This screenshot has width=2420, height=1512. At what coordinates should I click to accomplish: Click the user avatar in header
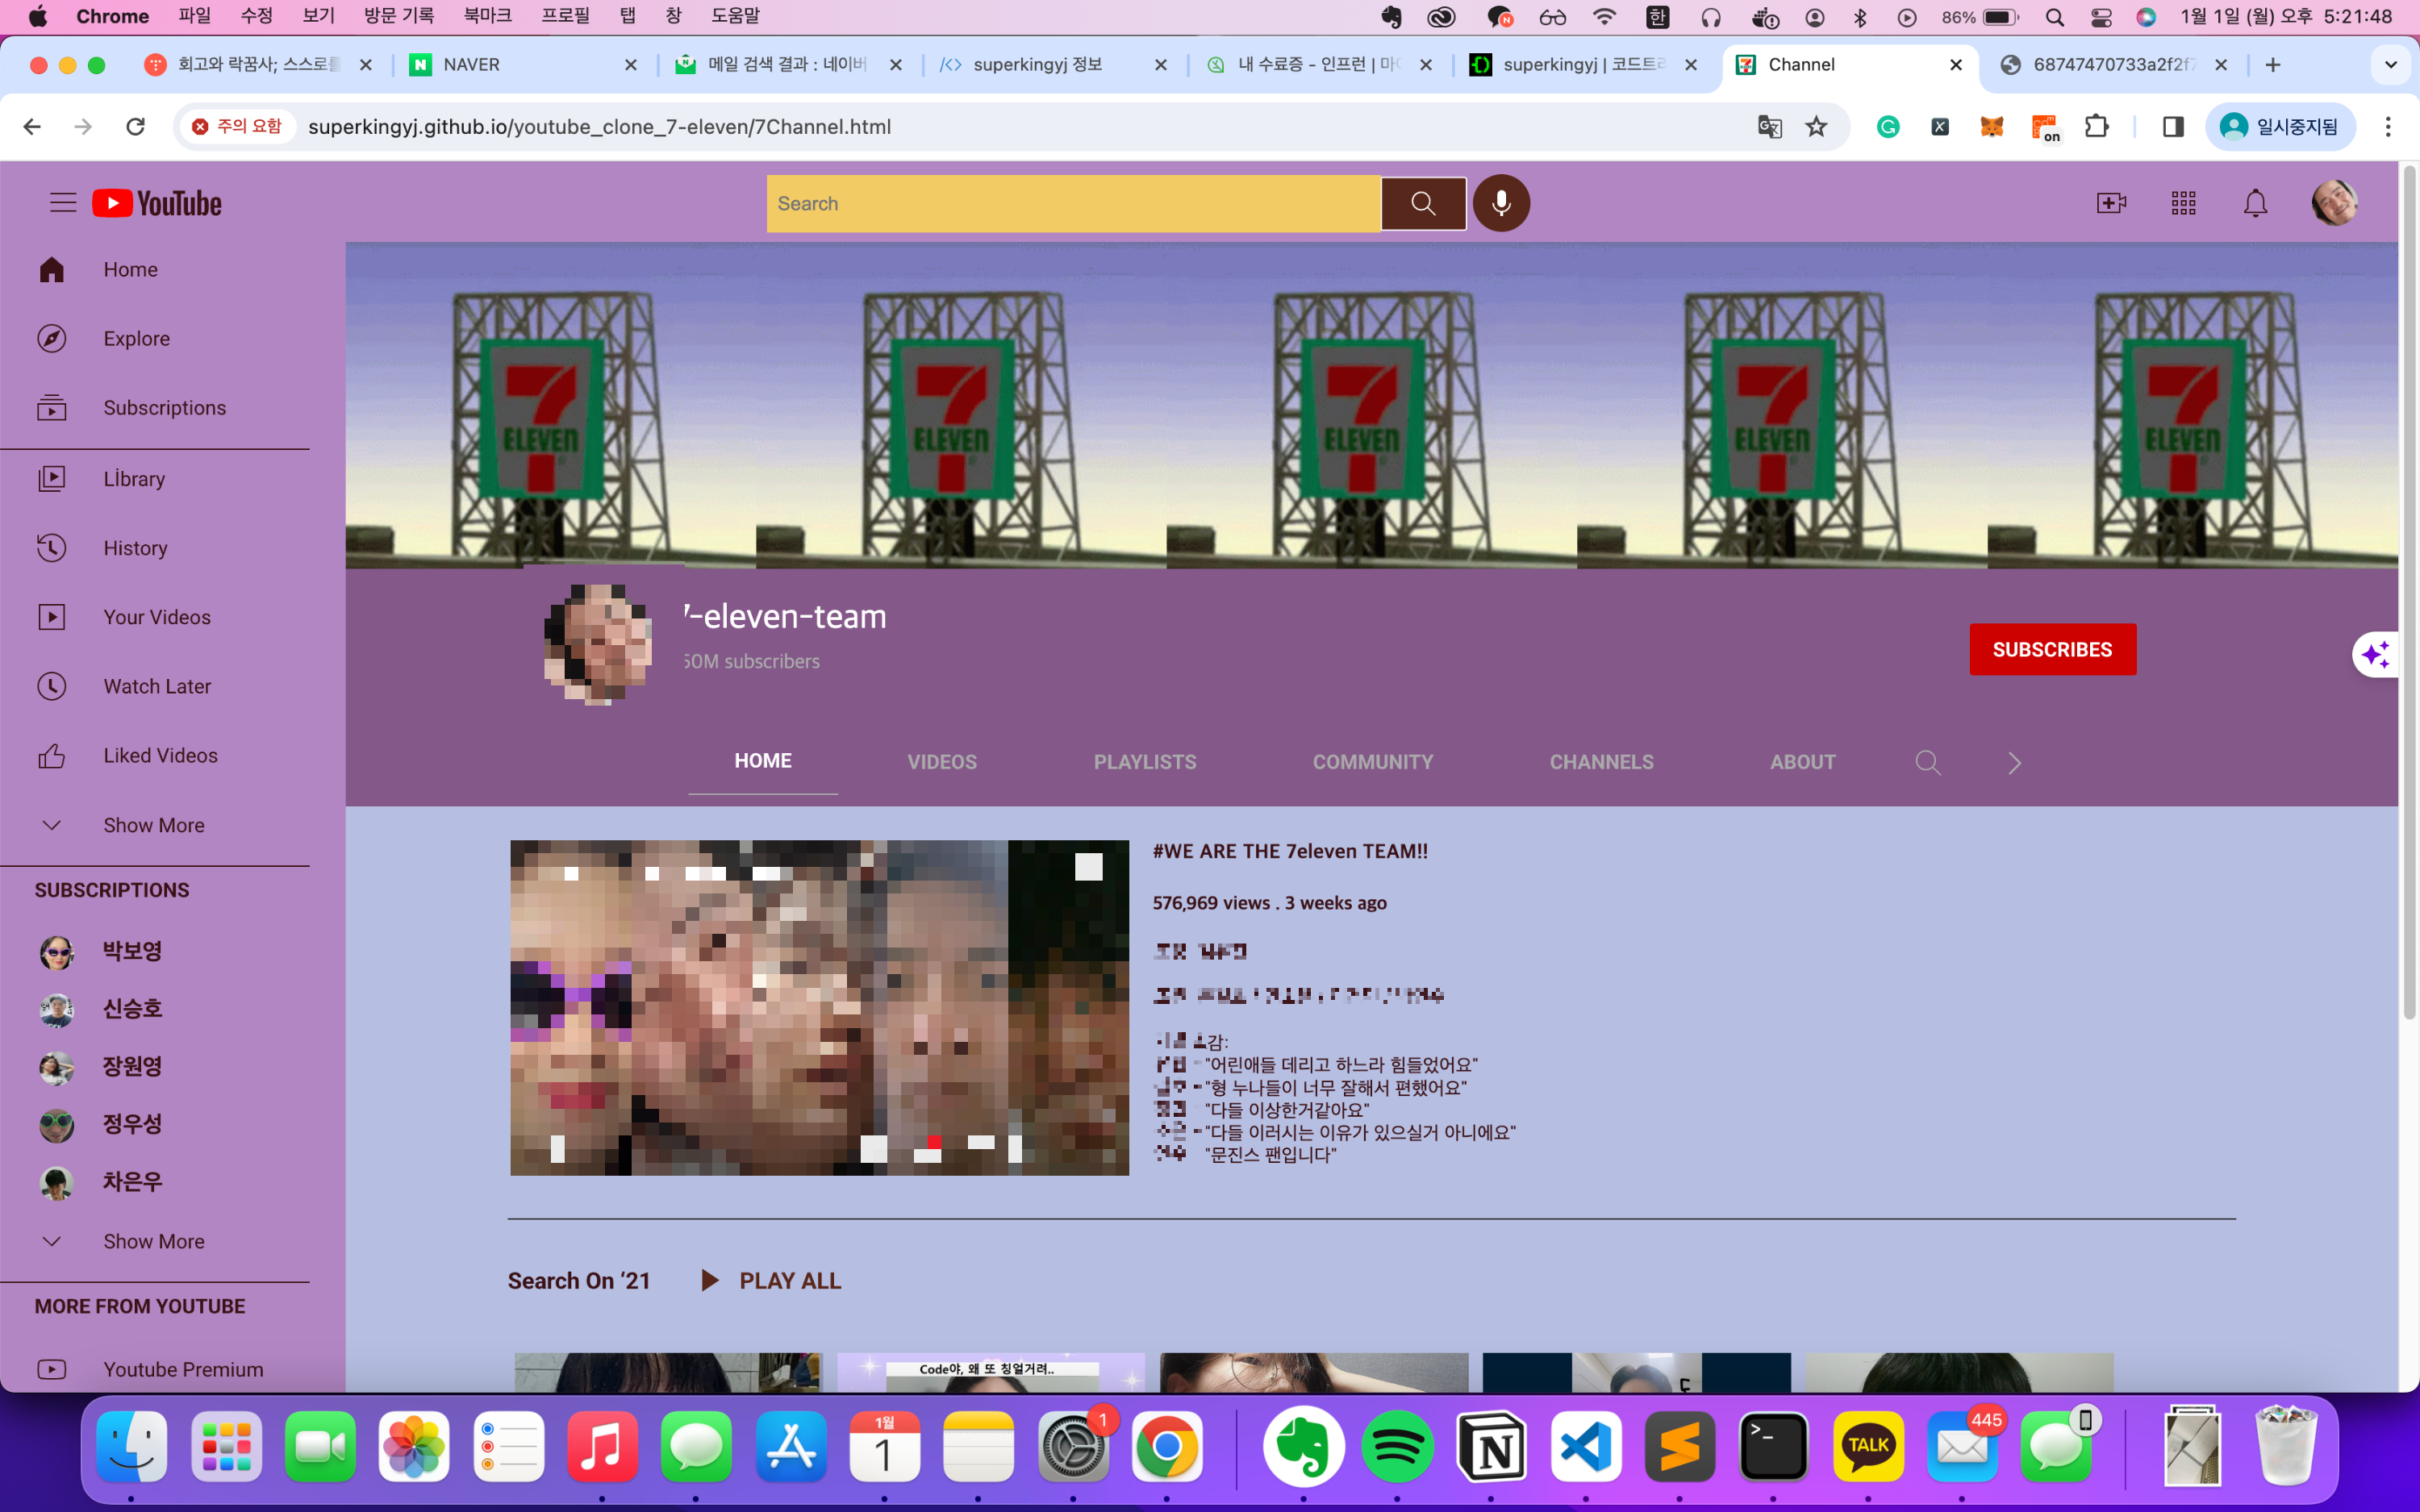click(2334, 203)
